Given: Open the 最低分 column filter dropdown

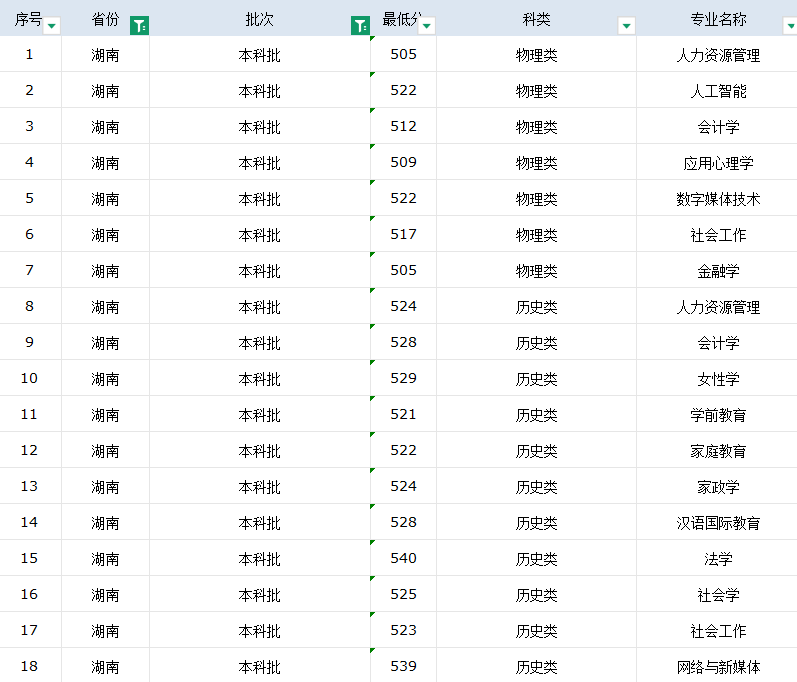Looking at the screenshot, I should [x=427, y=25].
